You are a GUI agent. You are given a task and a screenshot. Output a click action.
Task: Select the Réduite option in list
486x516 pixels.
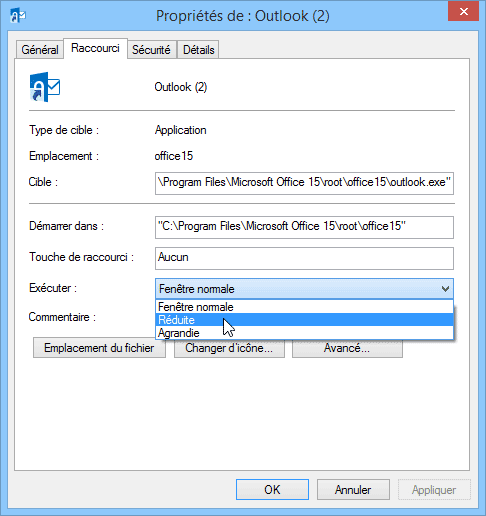304,320
